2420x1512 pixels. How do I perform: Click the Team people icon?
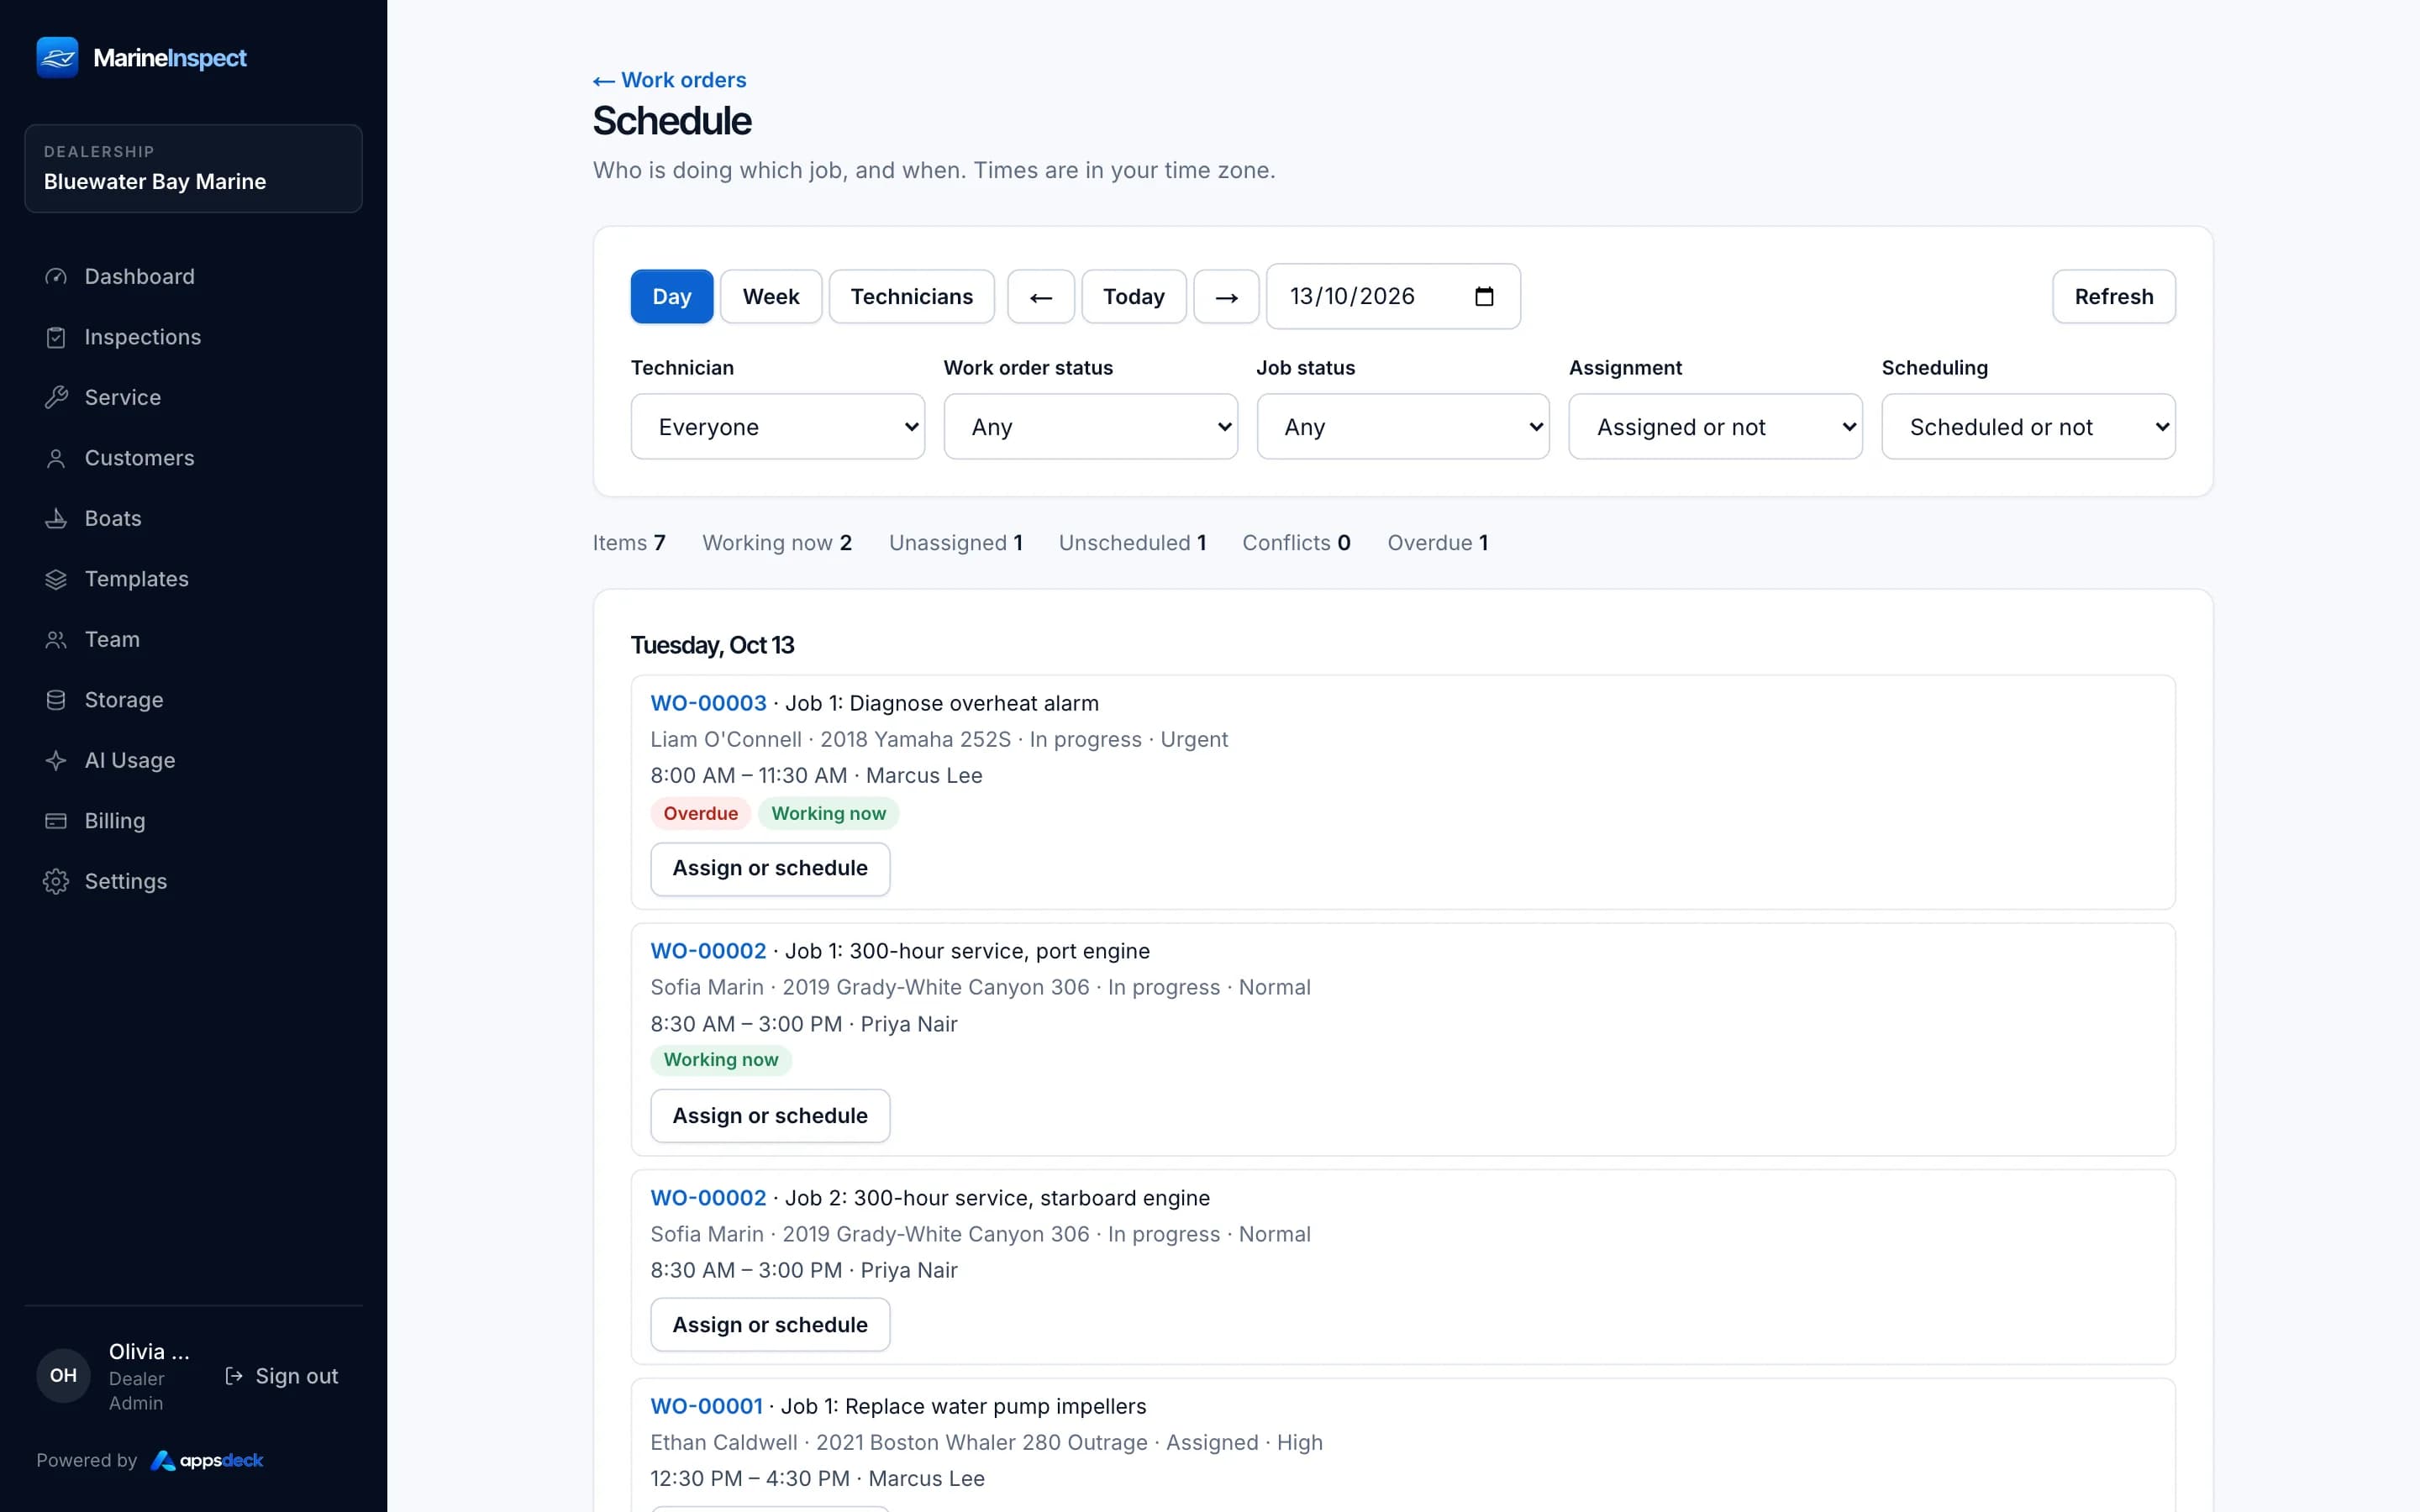[56, 639]
